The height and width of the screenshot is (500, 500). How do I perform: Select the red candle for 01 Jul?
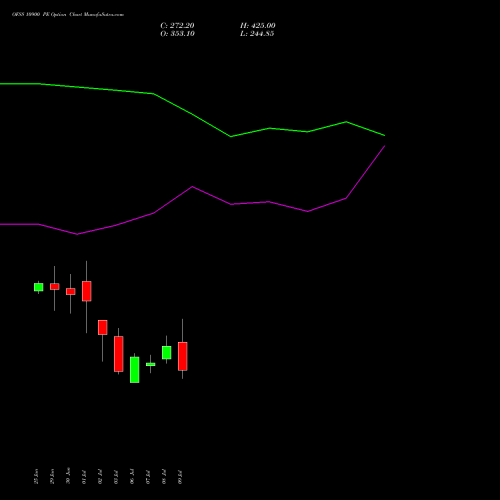pos(87,291)
